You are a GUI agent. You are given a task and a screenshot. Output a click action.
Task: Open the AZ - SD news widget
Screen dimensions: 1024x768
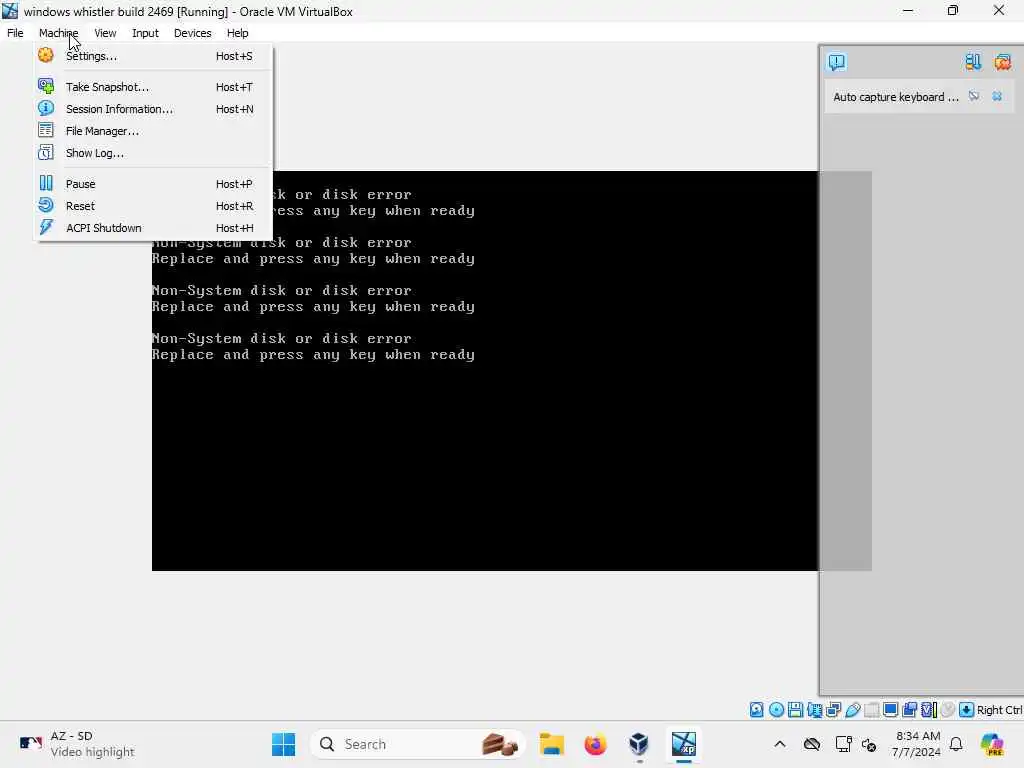(x=77, y=744)
